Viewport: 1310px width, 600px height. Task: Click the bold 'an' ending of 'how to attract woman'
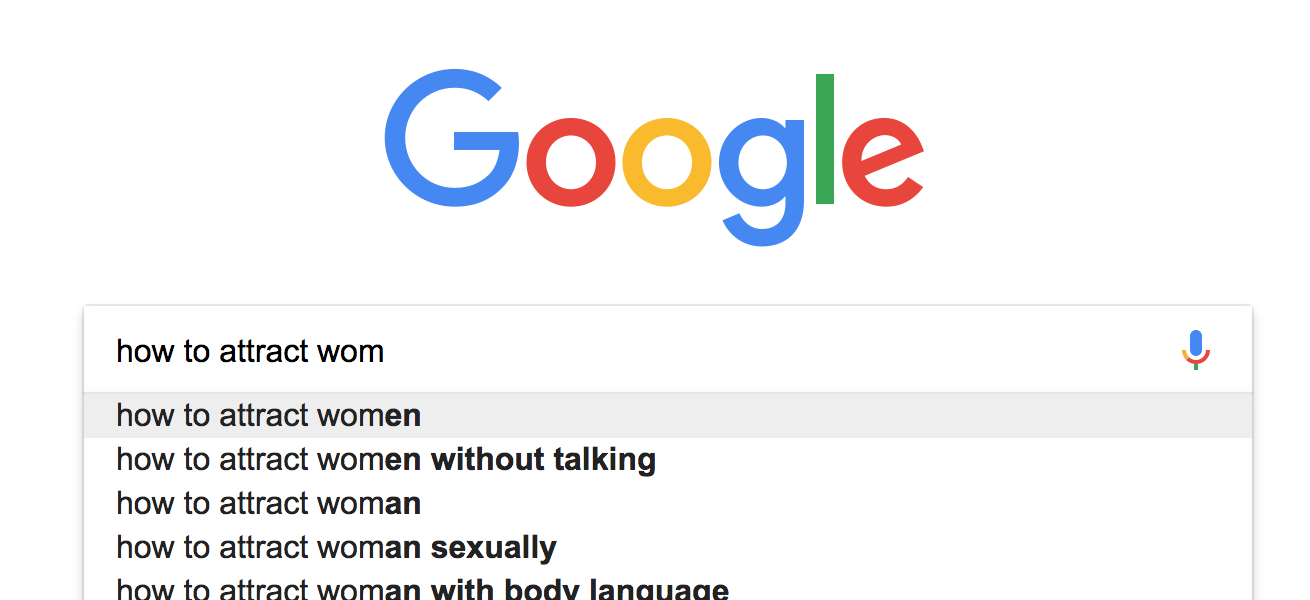[x=403, y=503]
